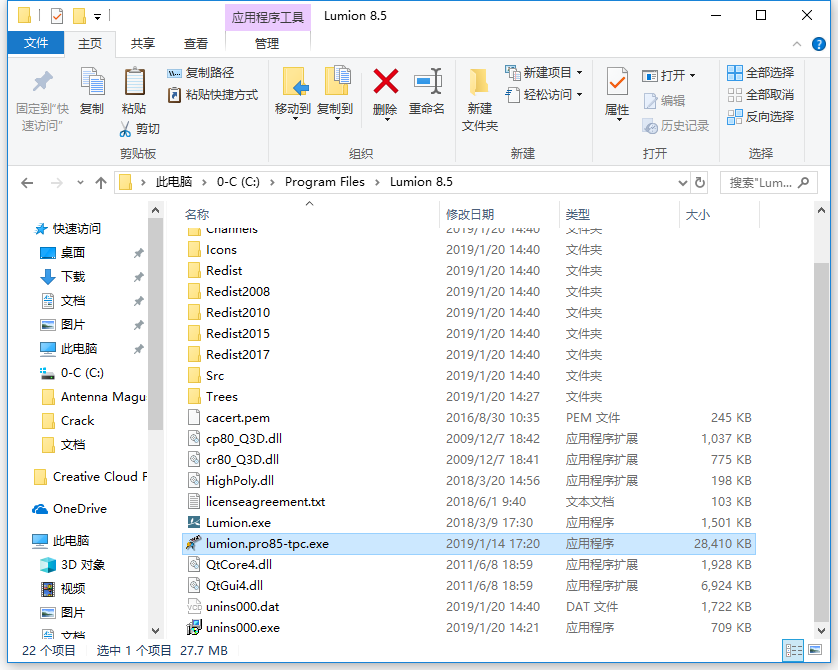Click the New folder icon
The height and width of the screenshot is (670, 838).
point(479,82)
